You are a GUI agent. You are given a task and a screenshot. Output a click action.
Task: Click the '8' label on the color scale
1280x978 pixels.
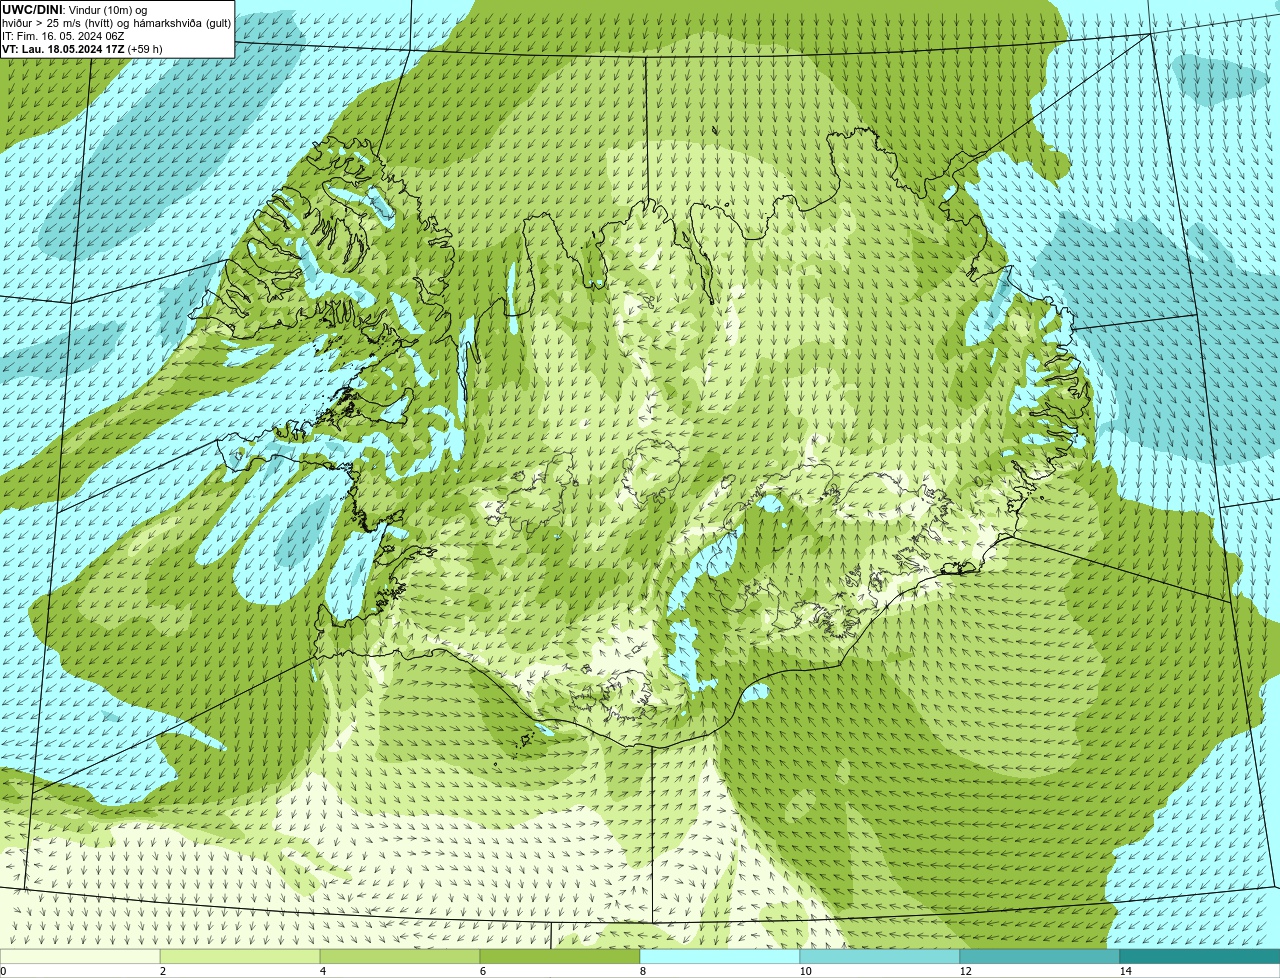[643, 971]
